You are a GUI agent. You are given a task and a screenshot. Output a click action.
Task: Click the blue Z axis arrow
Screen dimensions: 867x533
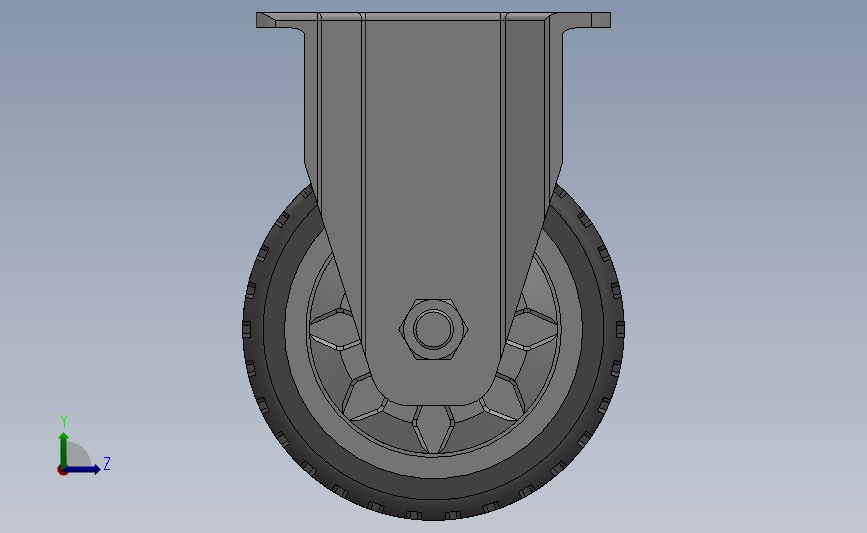[x=83, y=470]
